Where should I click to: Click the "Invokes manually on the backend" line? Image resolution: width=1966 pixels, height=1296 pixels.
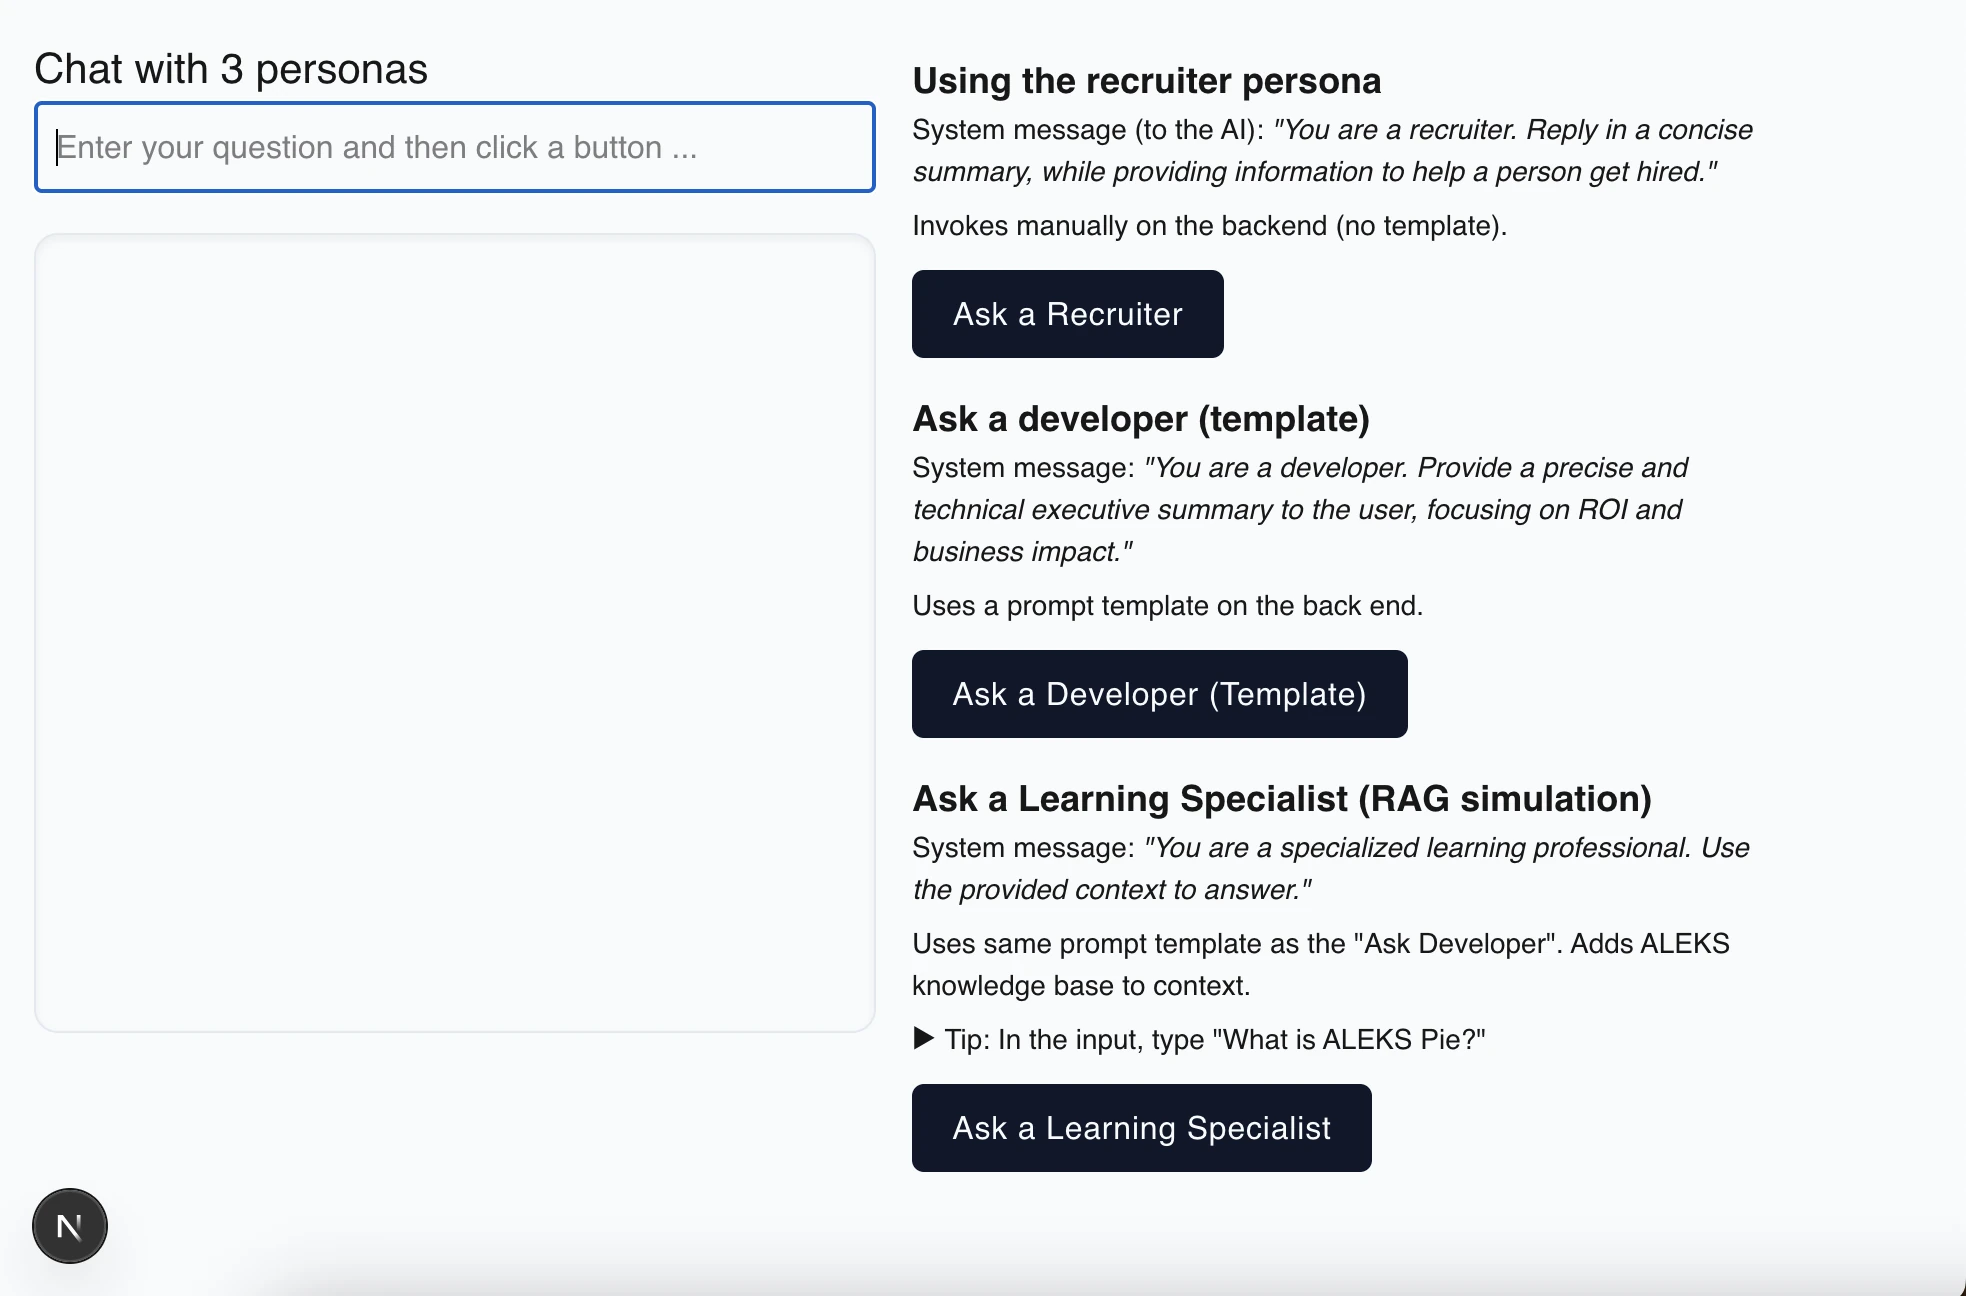pos(1208,225)
